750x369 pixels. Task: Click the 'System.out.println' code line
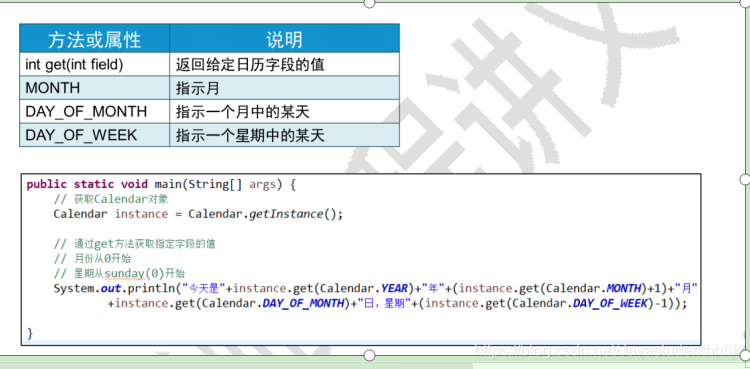[x=375, y=289]
